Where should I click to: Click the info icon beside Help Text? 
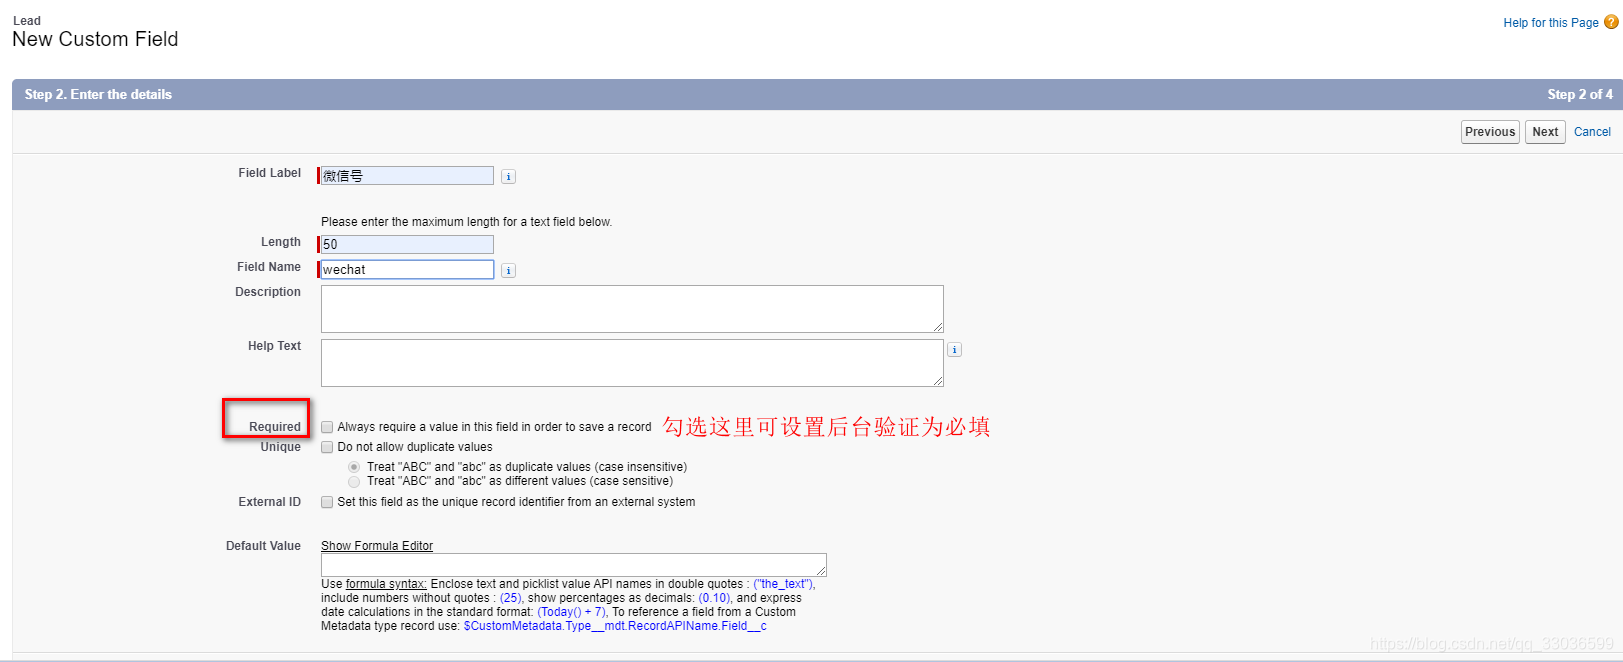[x=954, y=350]
